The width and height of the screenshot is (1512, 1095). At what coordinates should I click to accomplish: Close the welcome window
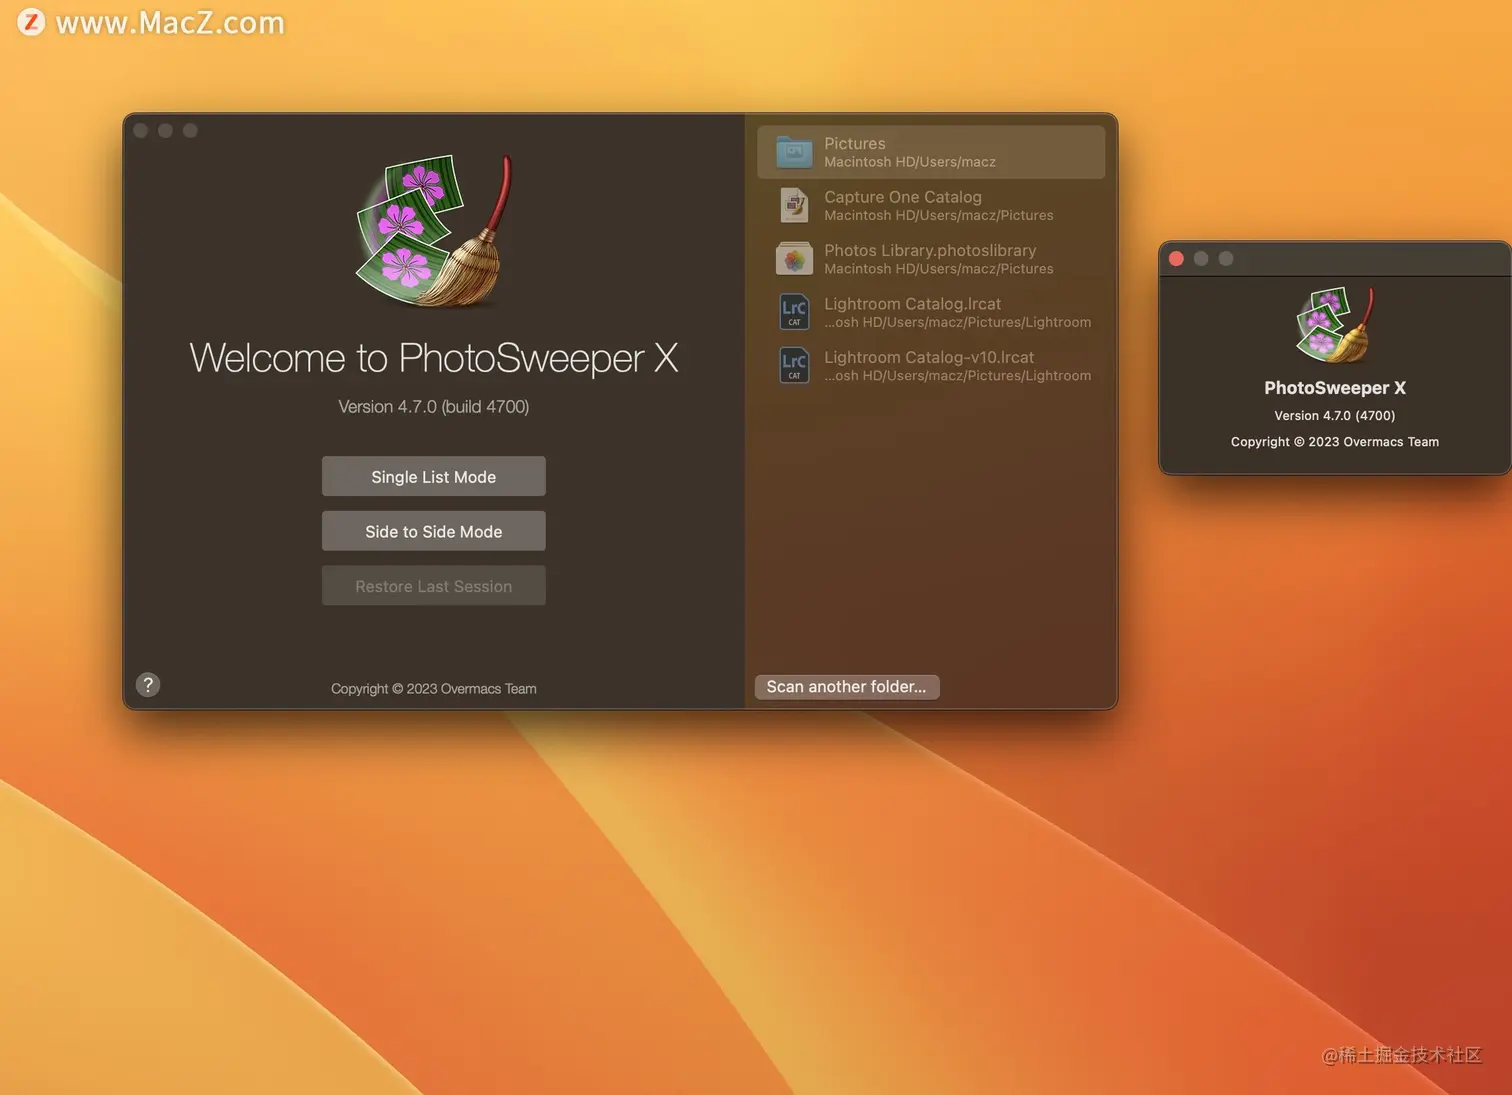point(141,131)
